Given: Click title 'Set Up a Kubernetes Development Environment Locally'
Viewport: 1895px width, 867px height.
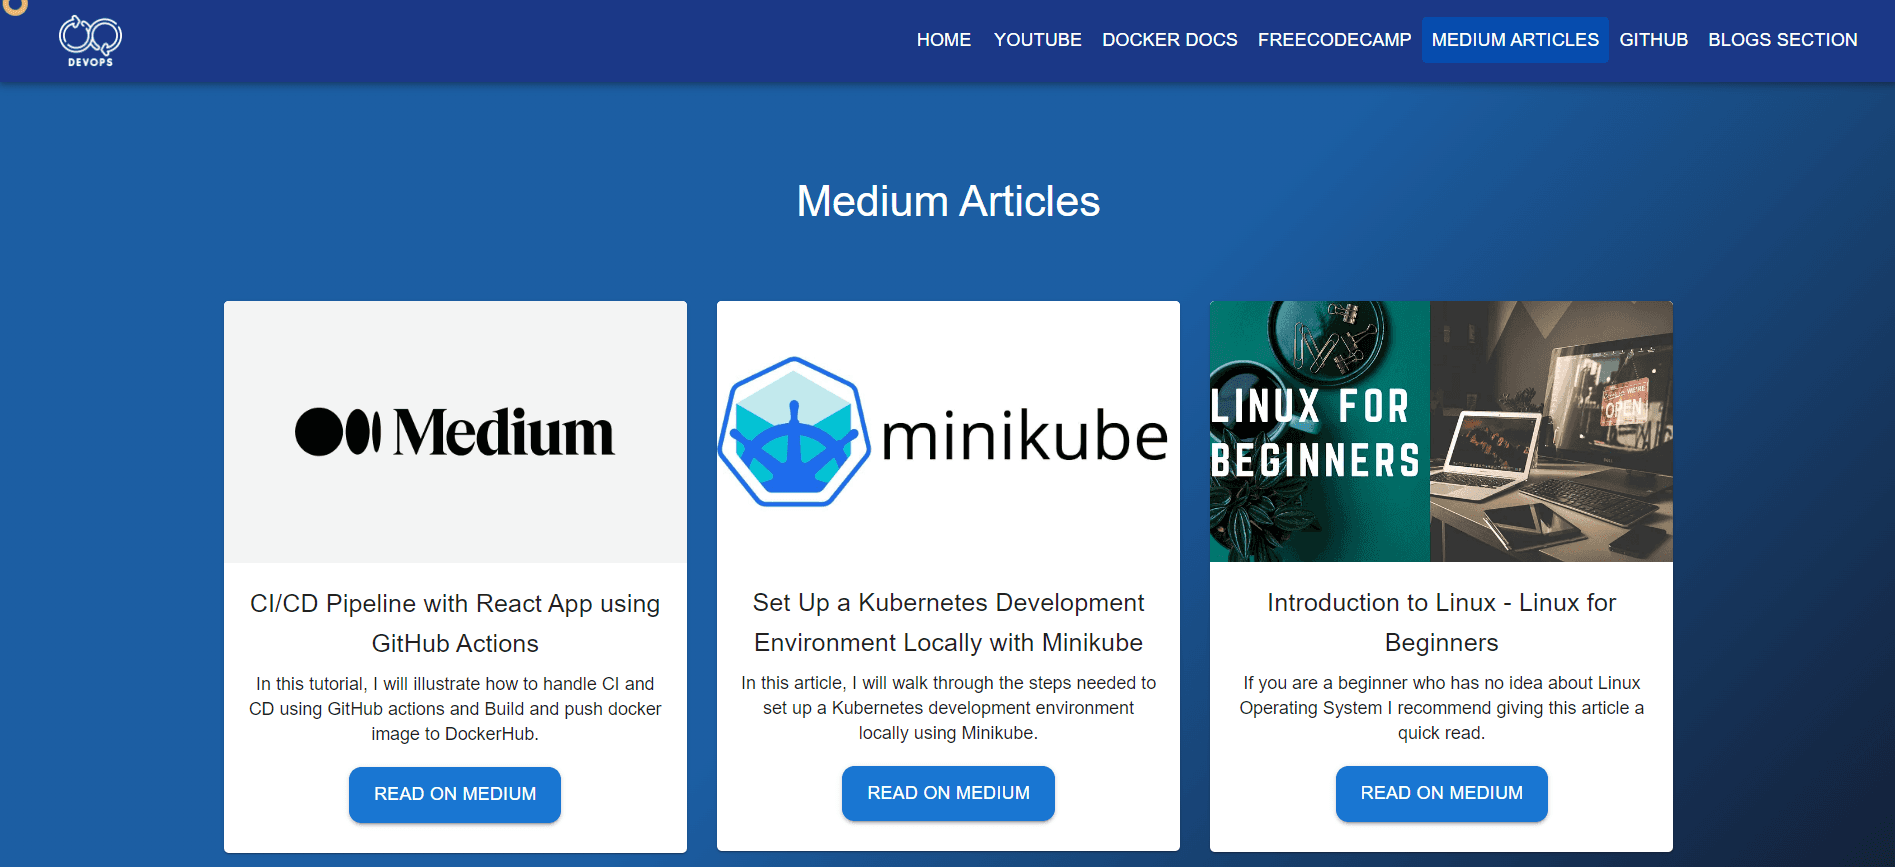Looking at the screenshot, I should pyautogui.click(x=948, y=622).
